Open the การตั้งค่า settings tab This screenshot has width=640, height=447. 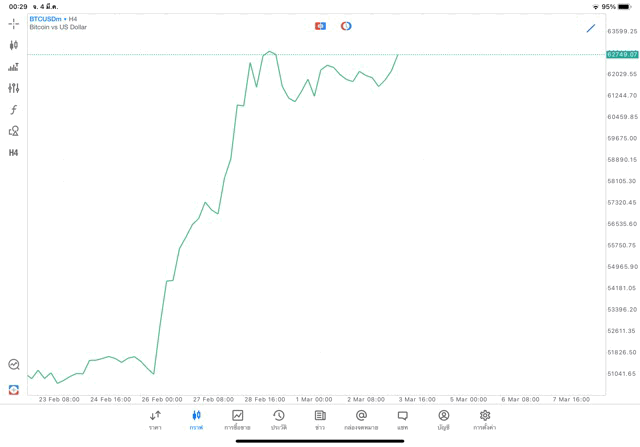click(x=485, y=420)
